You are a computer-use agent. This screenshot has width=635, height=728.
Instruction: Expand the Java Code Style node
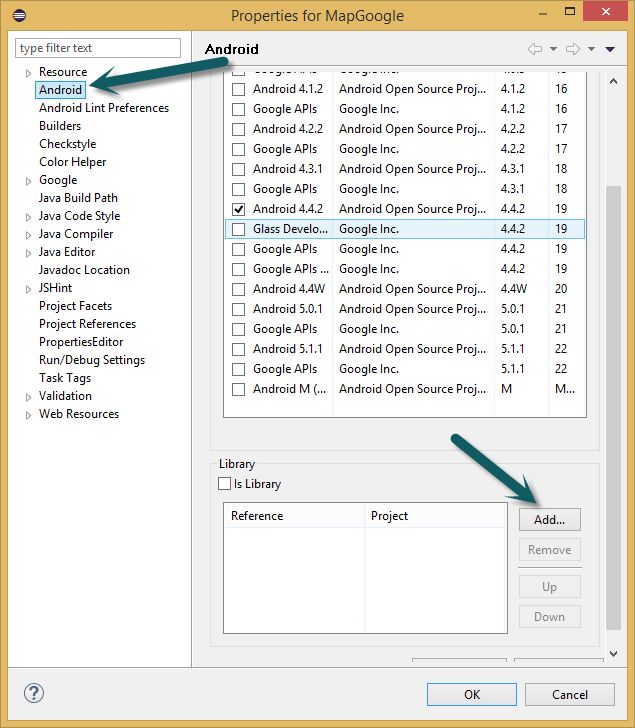click(28, 217)
